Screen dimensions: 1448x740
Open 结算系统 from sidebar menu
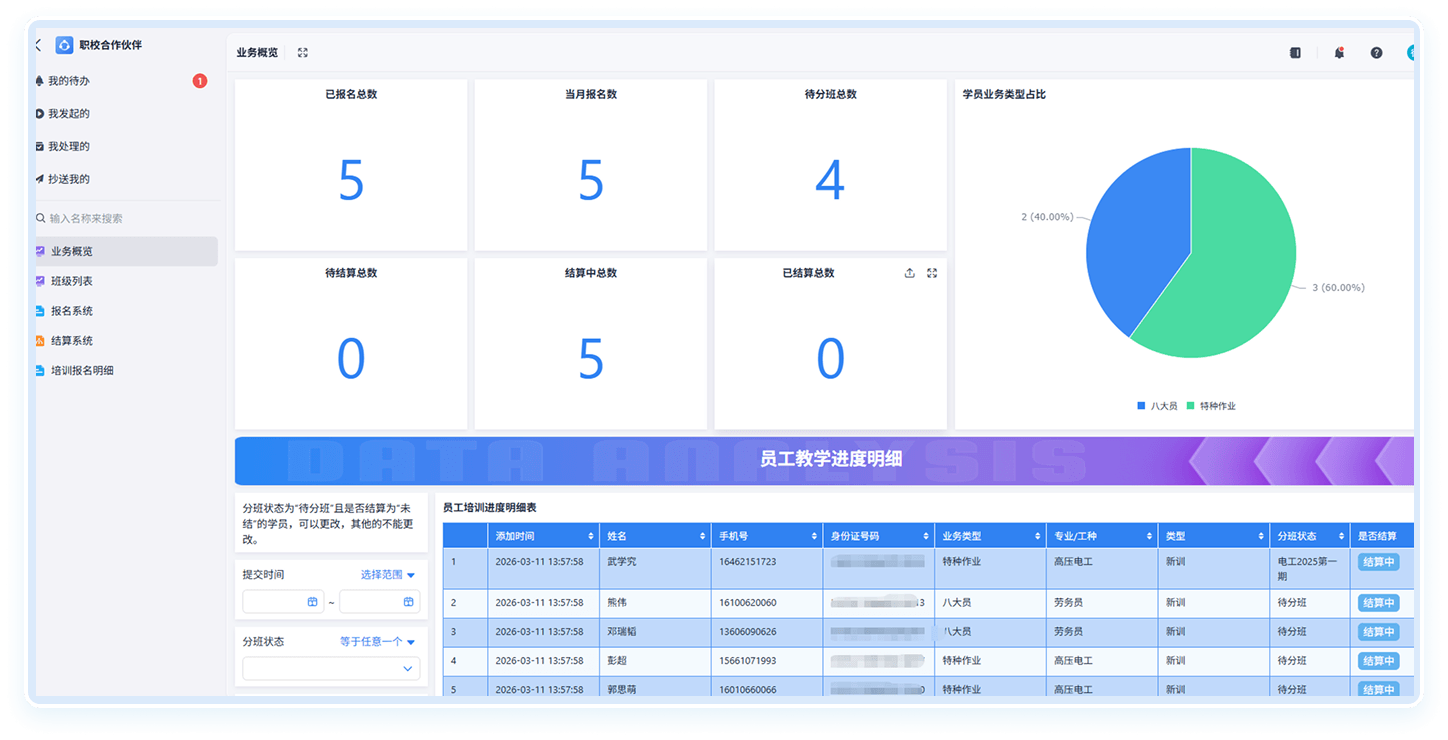coord(71,341)
